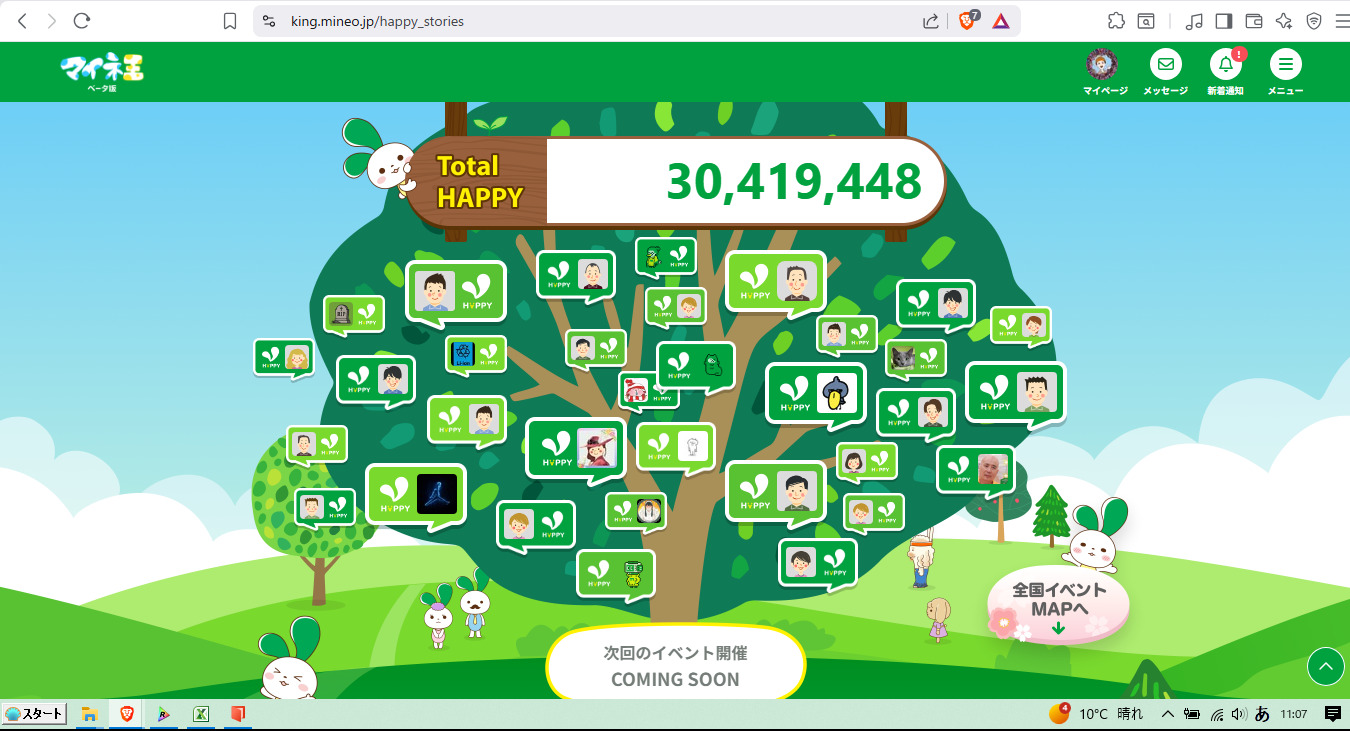Select the shoebill bird HAPPY bubble

point(815,394)
